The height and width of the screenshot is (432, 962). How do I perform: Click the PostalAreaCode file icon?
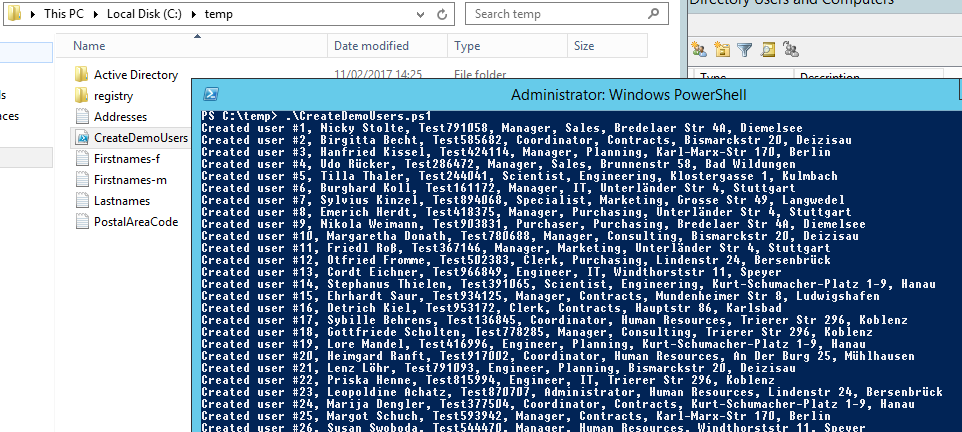82,221
